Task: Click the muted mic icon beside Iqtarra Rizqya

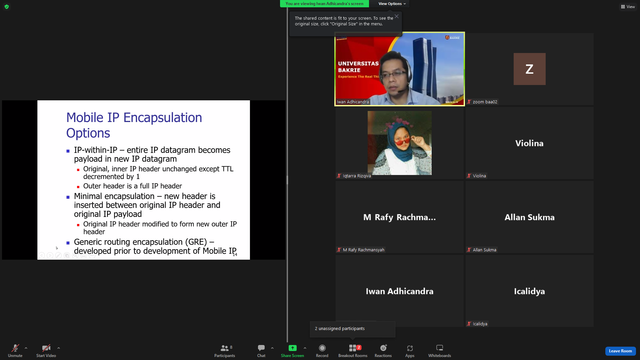Action: tap(339, 176)
